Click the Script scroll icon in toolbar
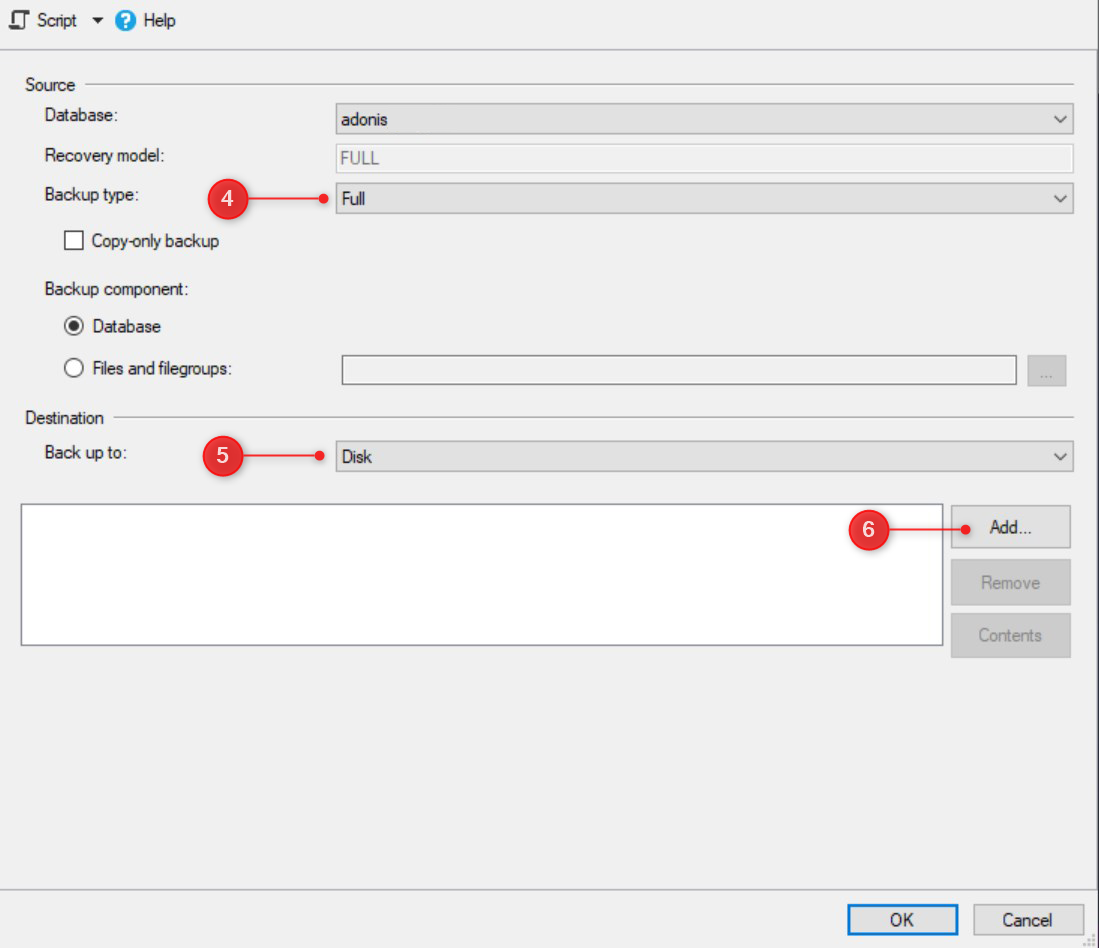Viewport: 1099px width, 948px height. tap(17, 20)
